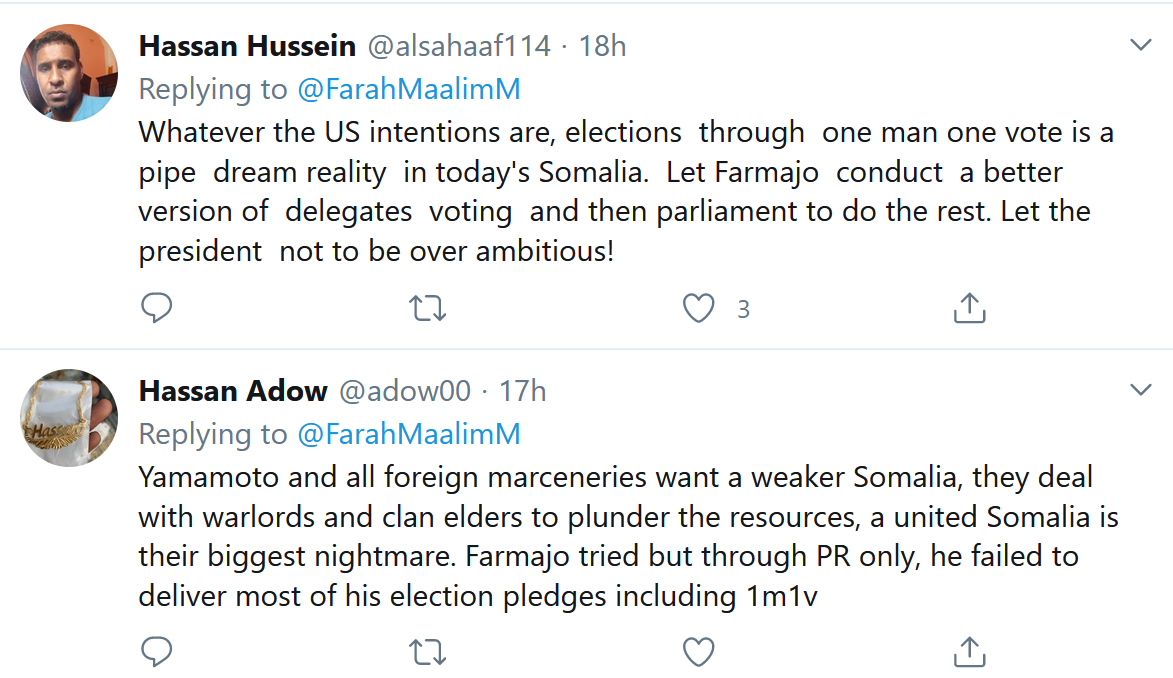Open Hassan Hussein's profile picture
1173x678 pixels.
[x=69, y=73]
